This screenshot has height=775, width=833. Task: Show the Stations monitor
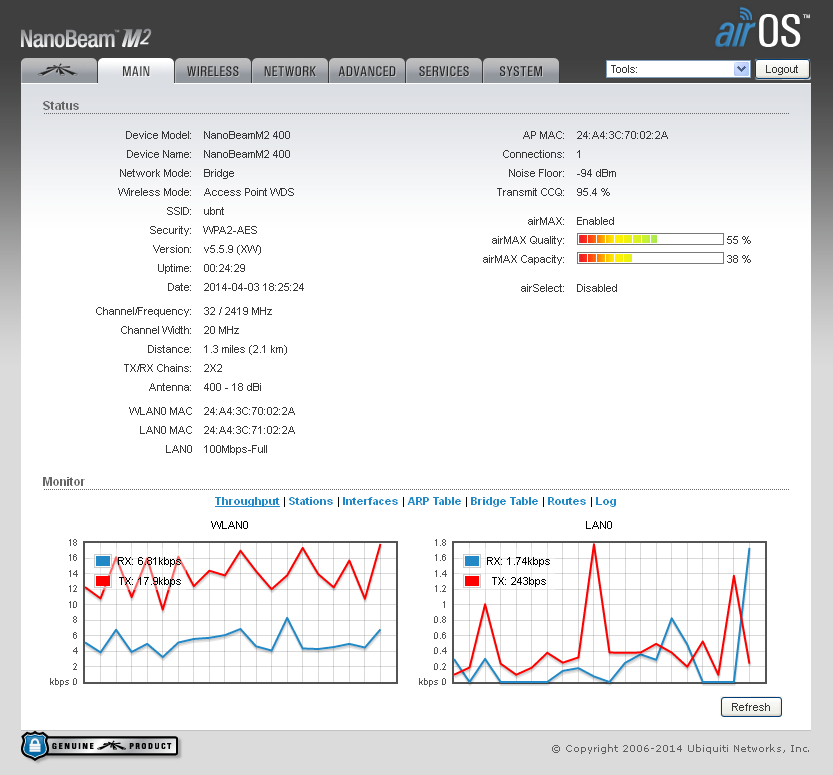pos(311,501)
